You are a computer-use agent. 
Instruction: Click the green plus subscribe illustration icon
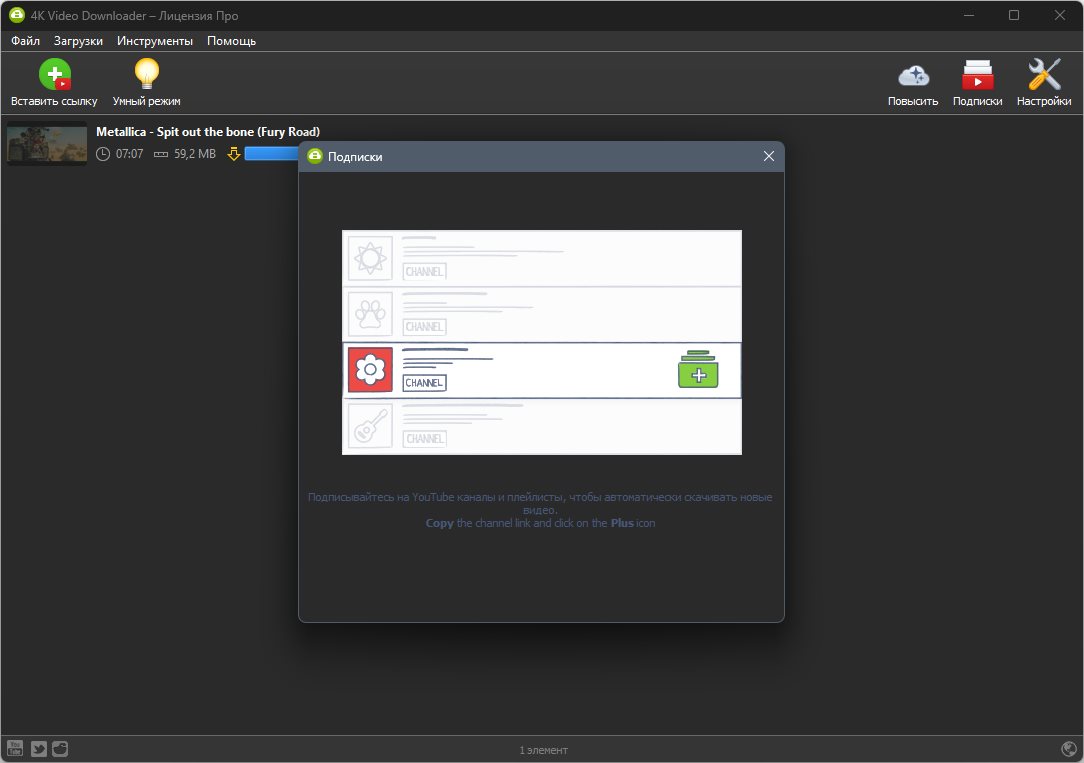click(x=698, y=370)
